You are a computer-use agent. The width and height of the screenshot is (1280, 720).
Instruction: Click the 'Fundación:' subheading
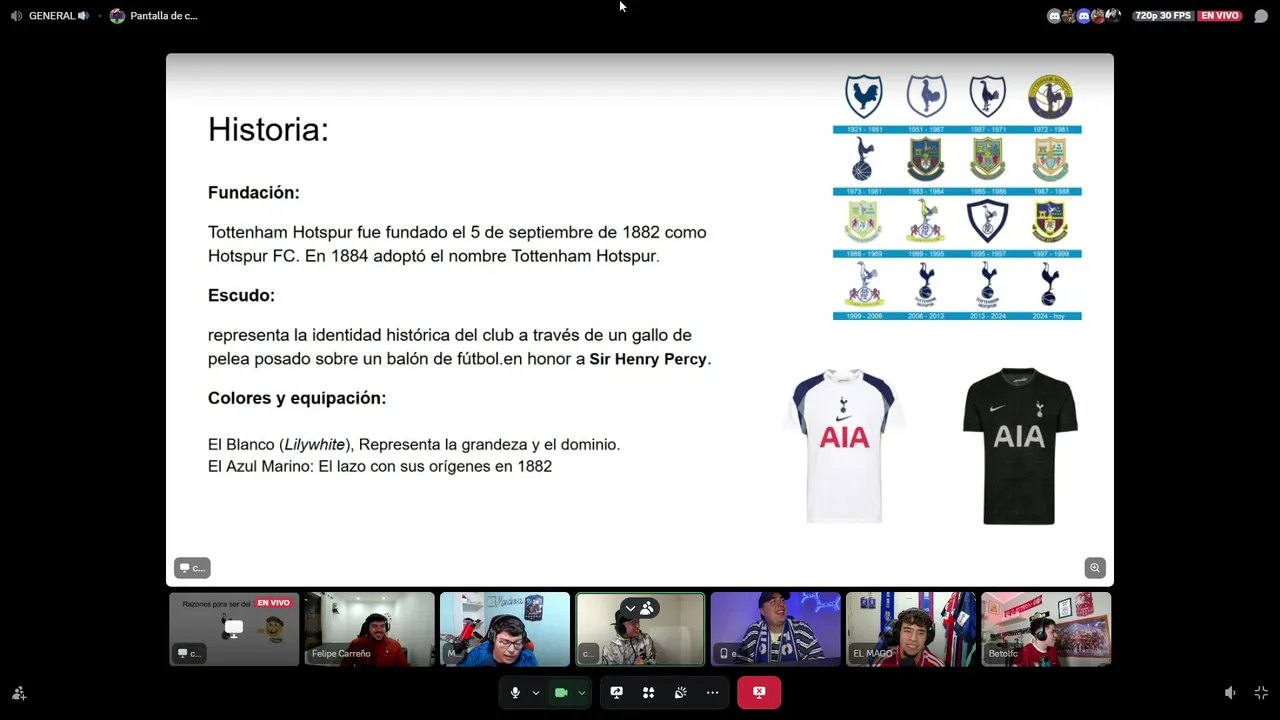[254, 193]
